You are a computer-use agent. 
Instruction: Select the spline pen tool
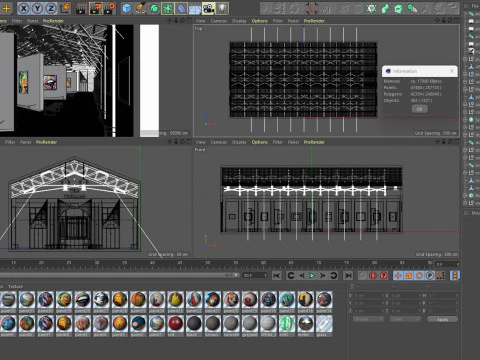[x=140, y=8]
